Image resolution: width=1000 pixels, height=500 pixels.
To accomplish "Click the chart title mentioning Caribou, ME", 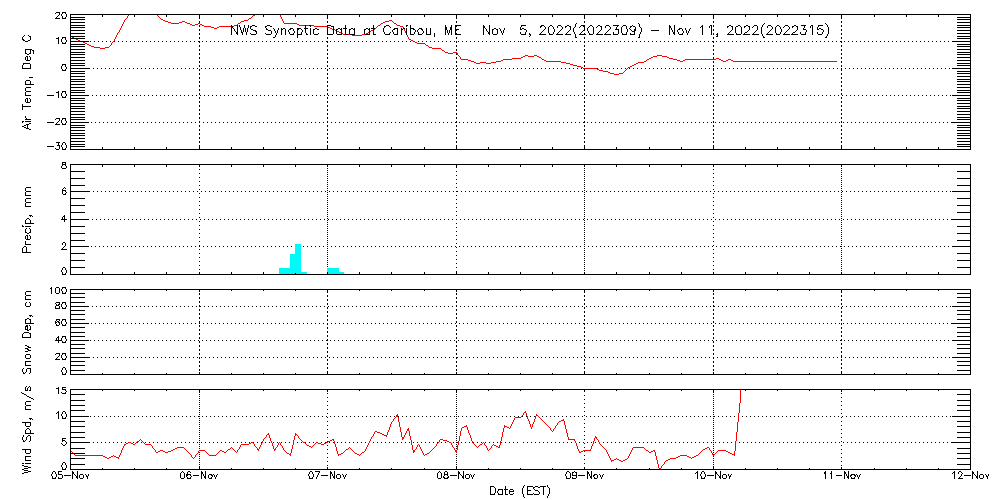I will coord(529,31).
